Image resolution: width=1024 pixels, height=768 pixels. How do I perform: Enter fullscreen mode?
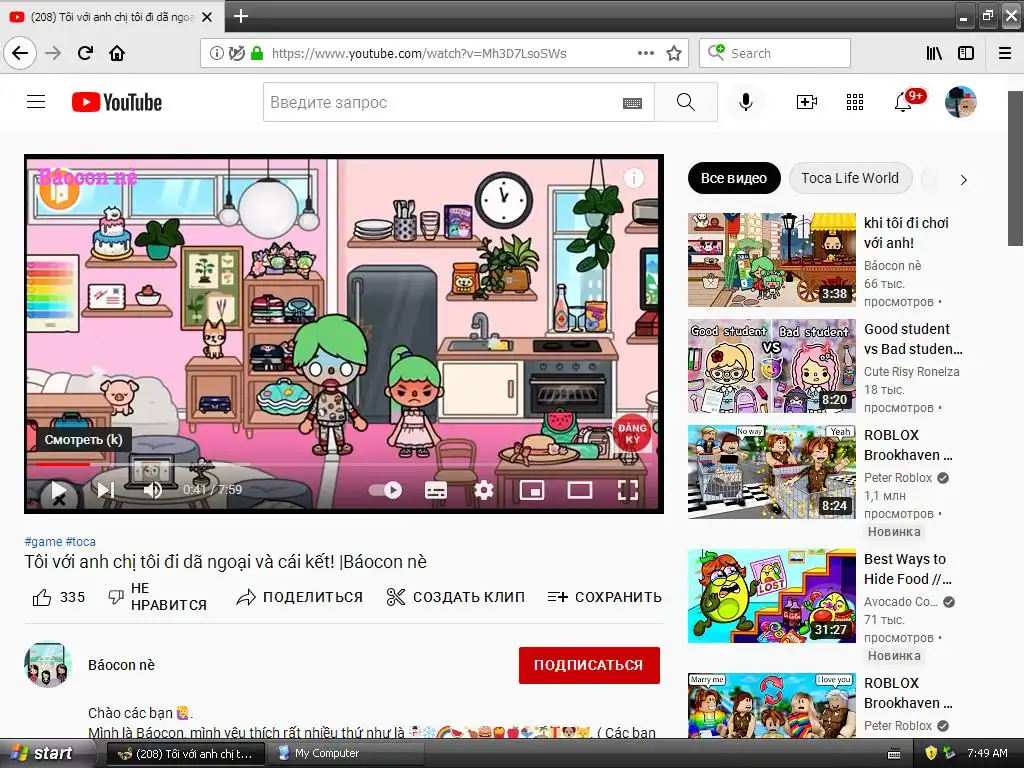point(628,490)
